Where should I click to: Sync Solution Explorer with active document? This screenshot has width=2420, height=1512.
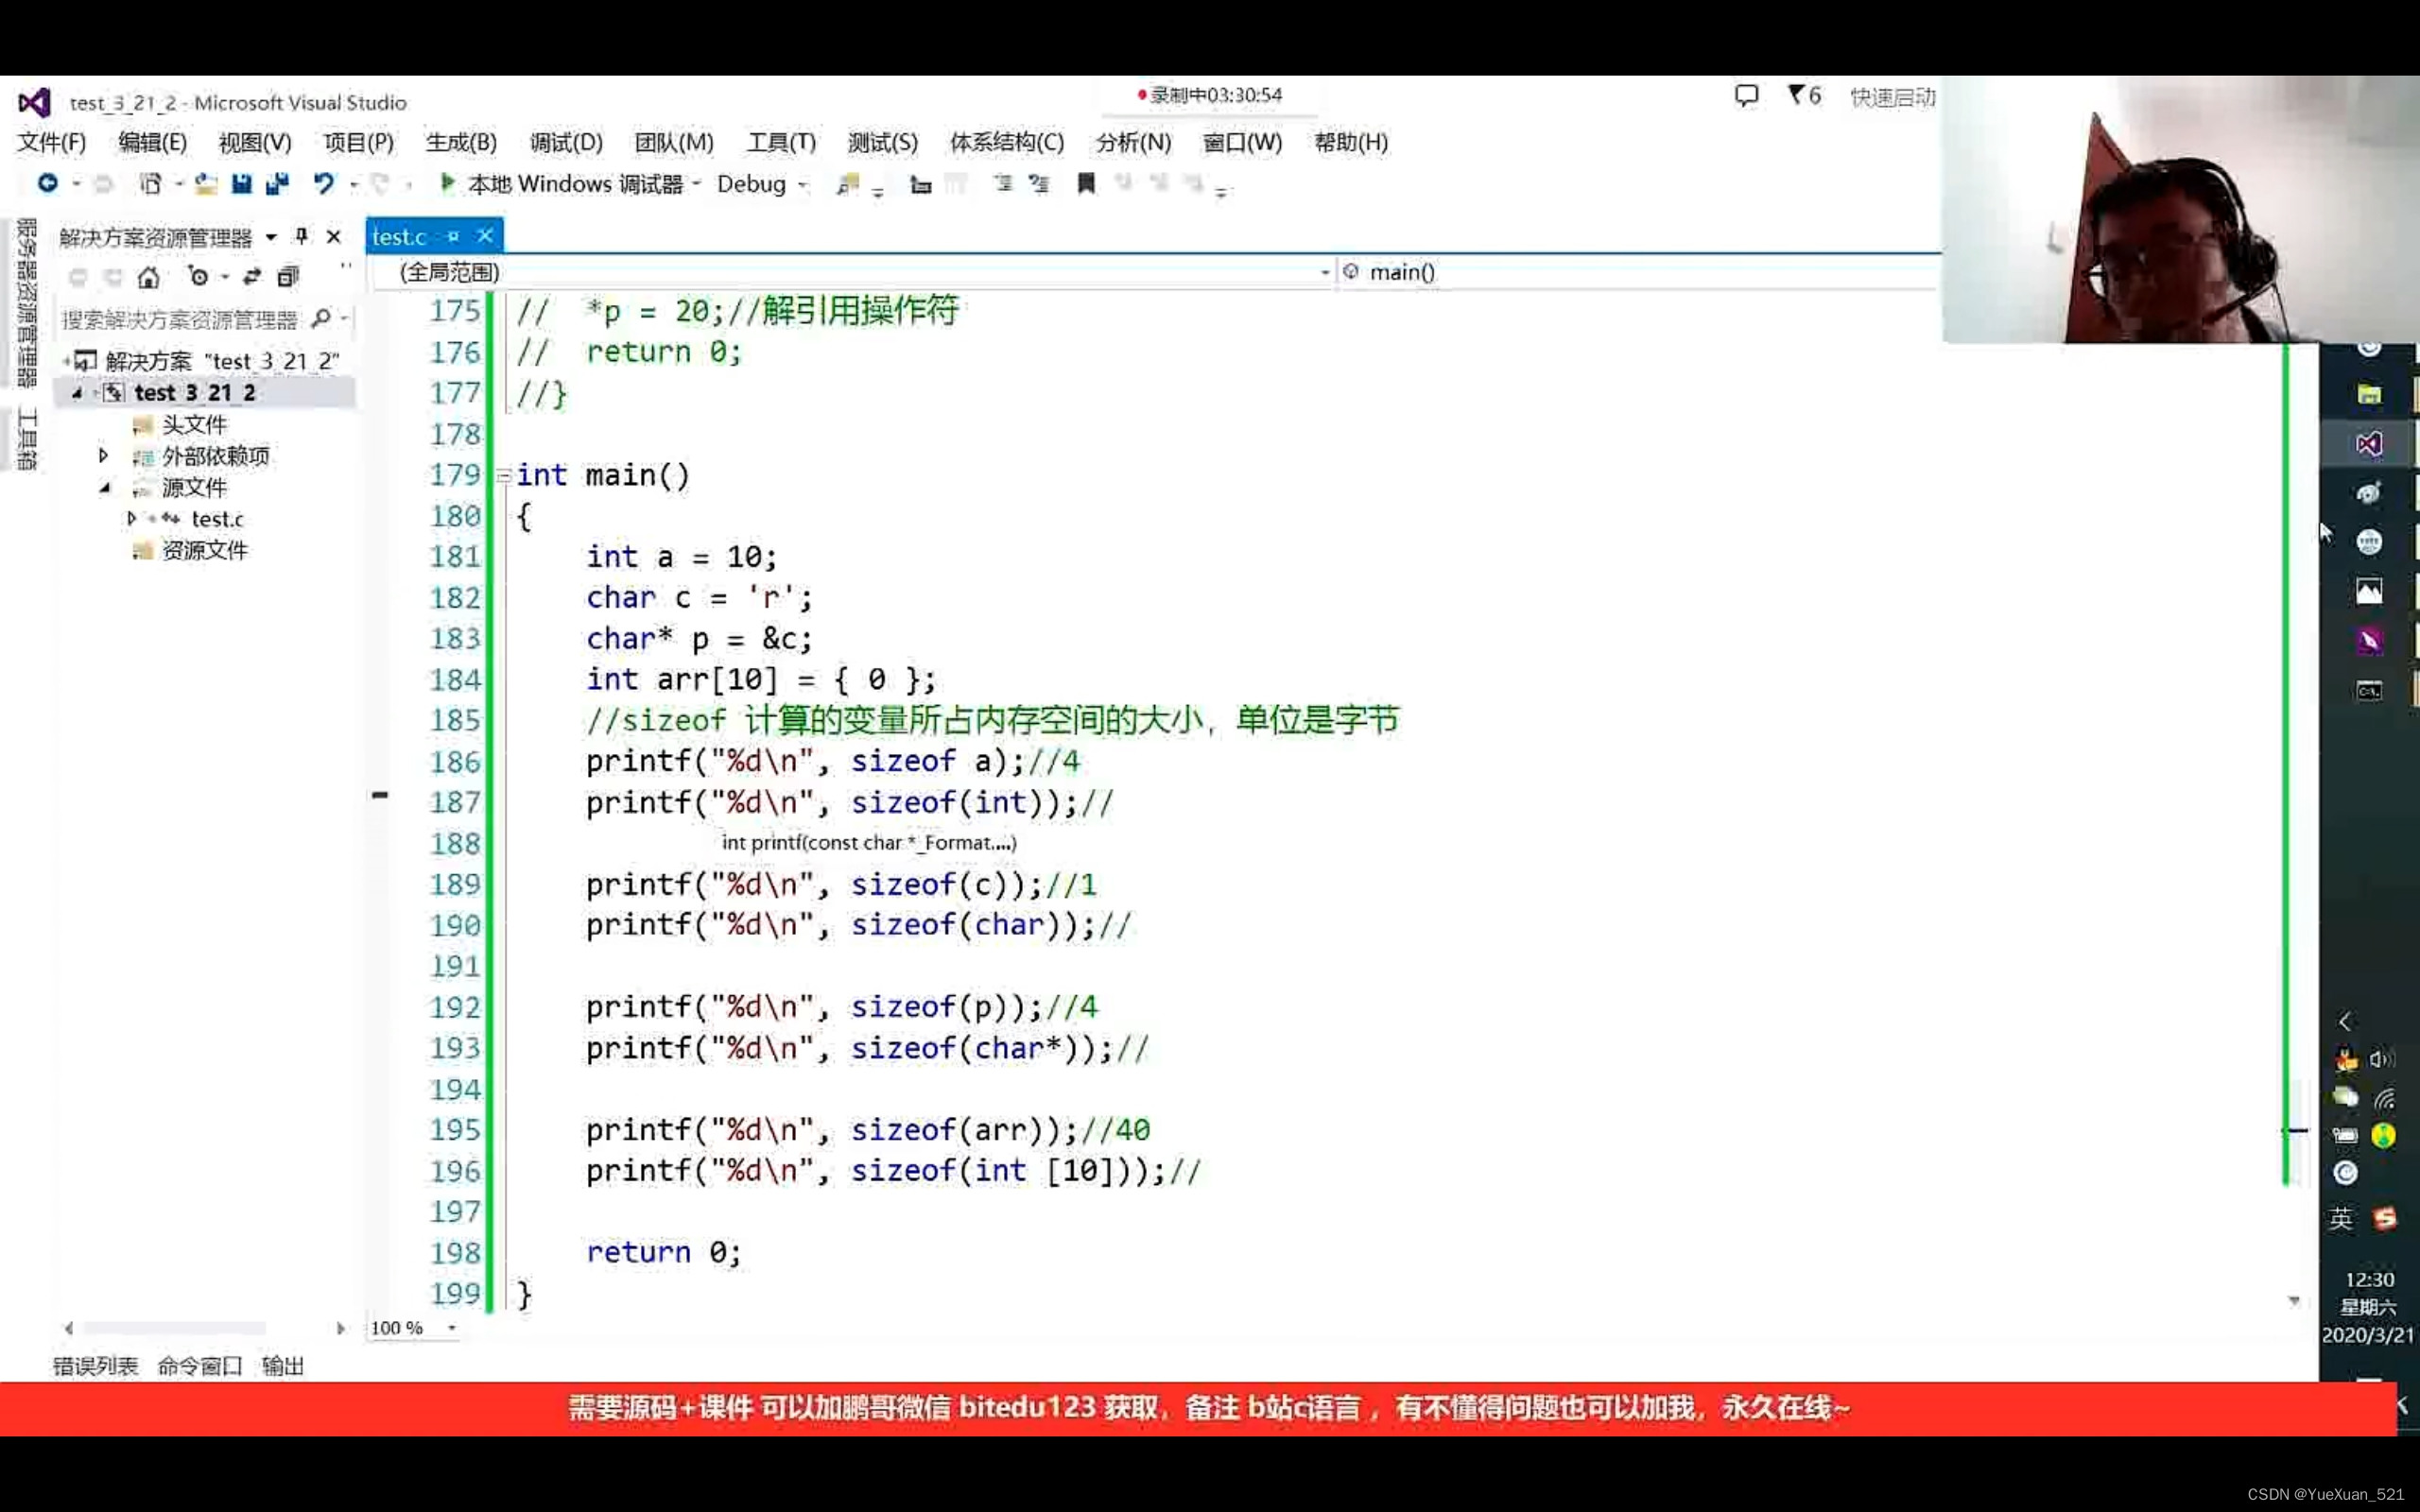[x=252, y=277]
